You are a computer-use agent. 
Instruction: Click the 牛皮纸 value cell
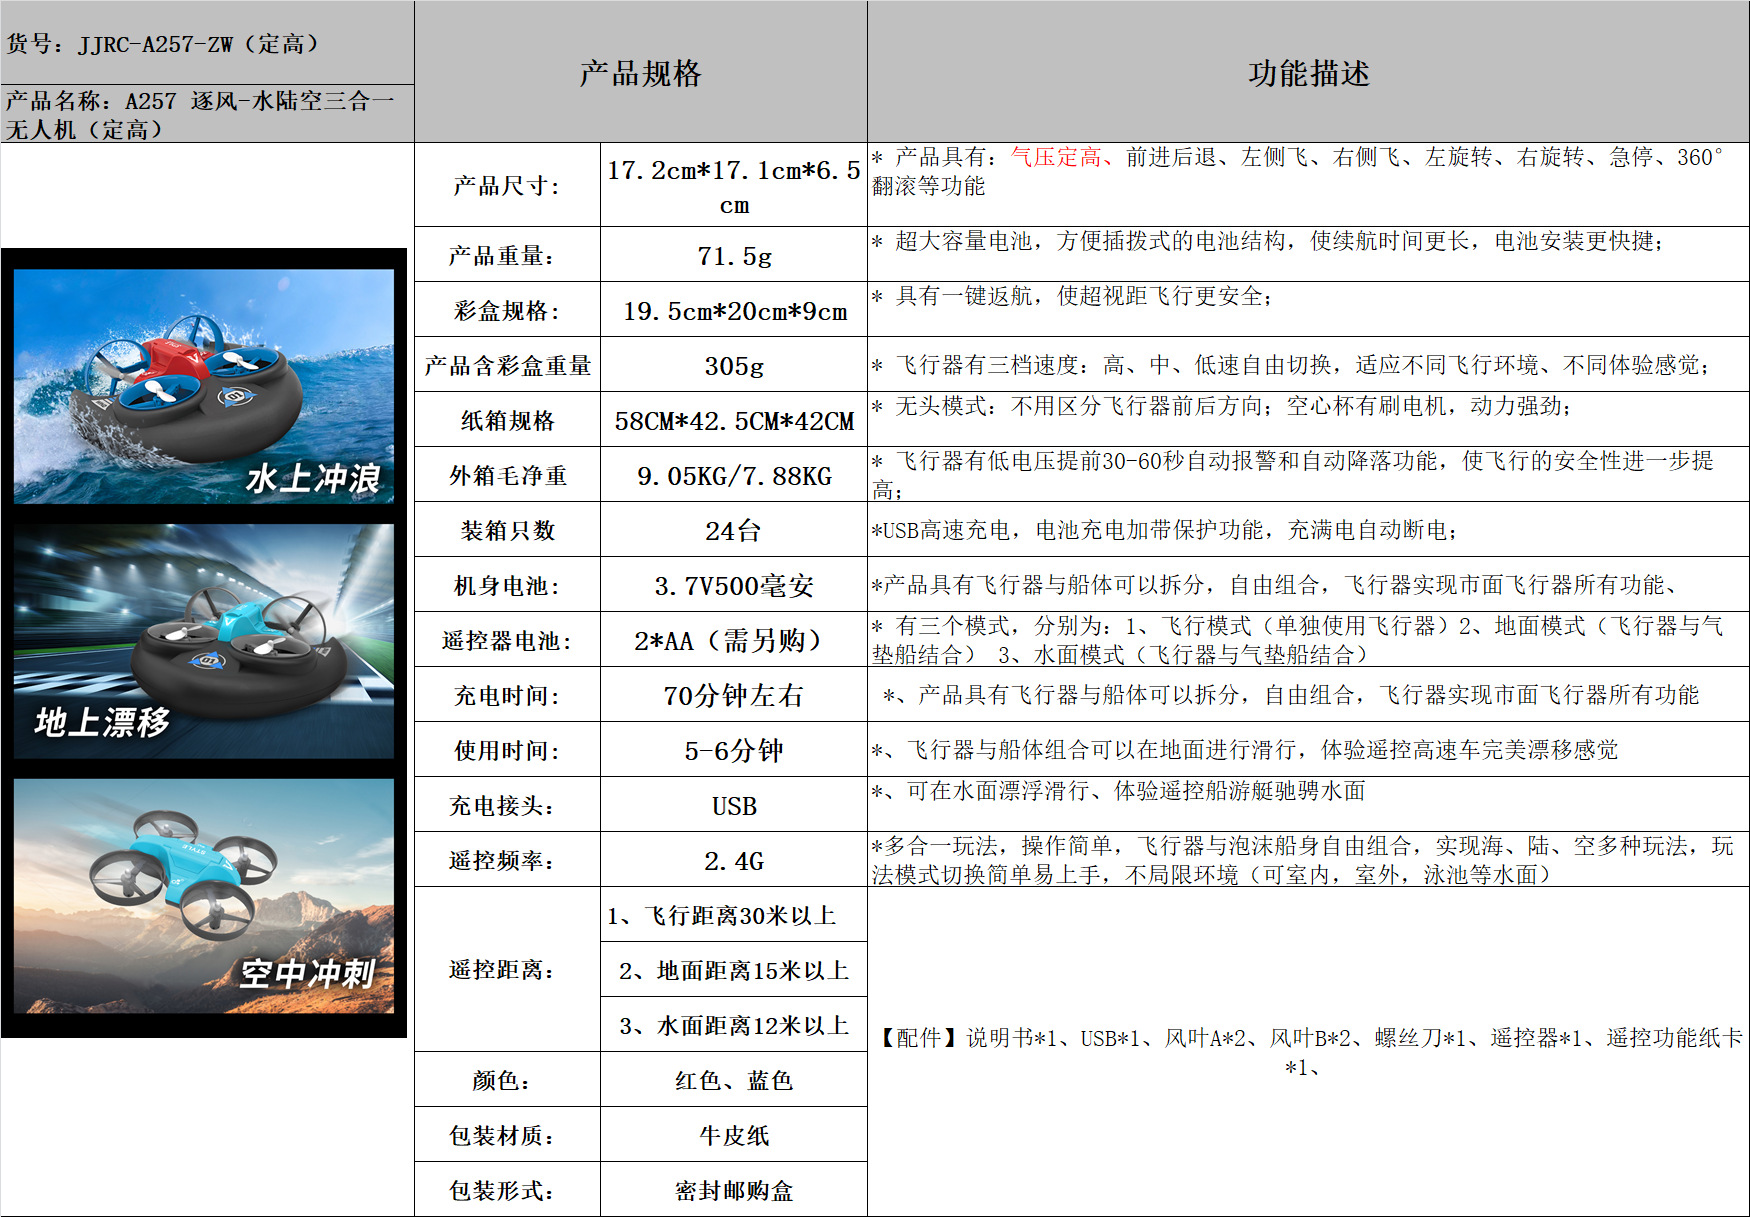coord(734,1135)
